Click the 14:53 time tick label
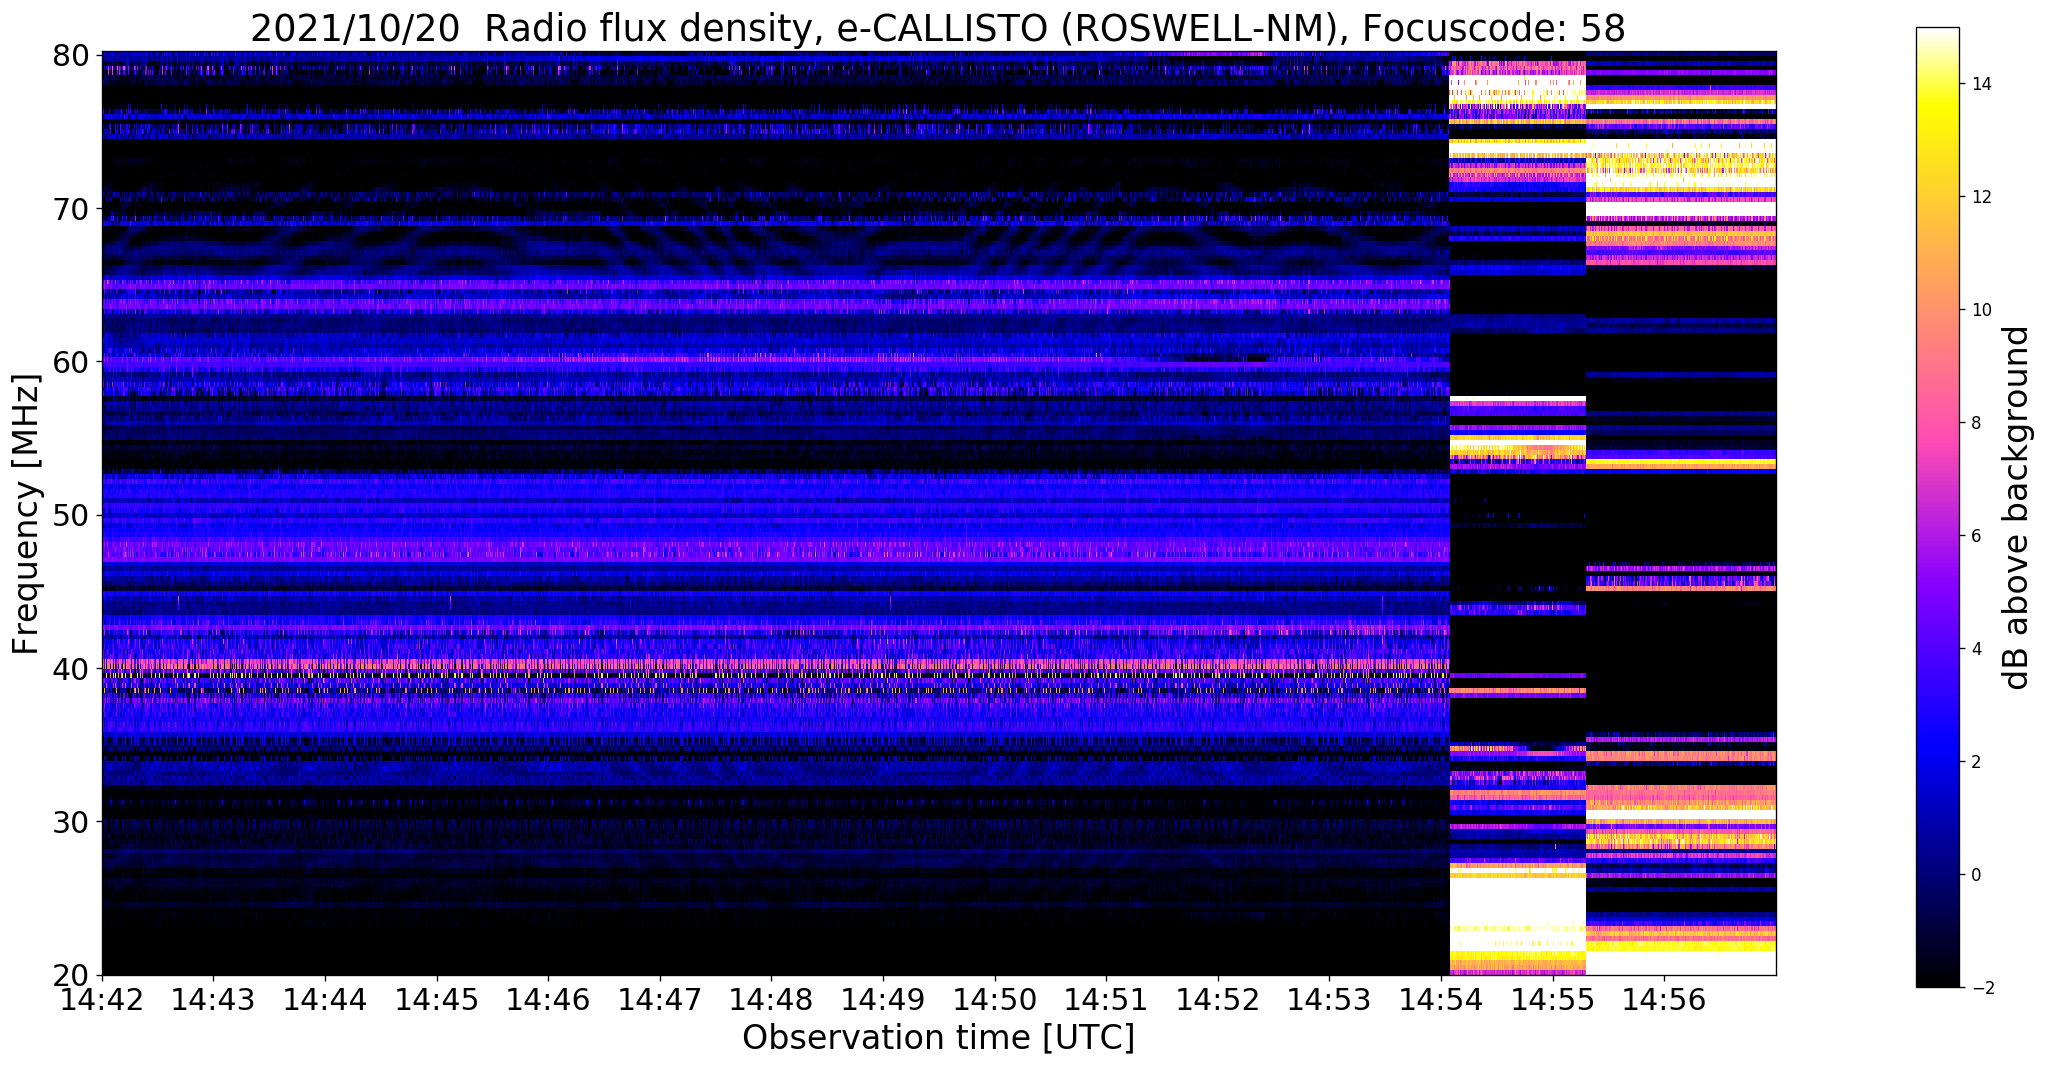2047x1067 pixels. (x=1329, y=999)
